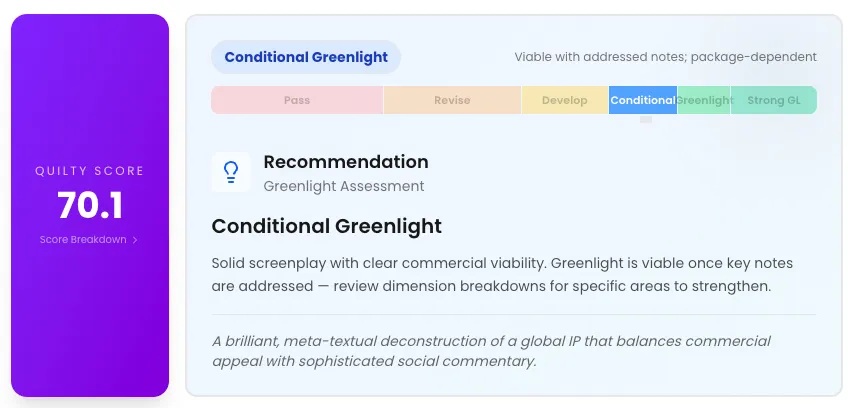The height and width of the screenshot is (408, 850).
Task: Select the Develop segment on rating scale
Action: [x=565, y=100]
